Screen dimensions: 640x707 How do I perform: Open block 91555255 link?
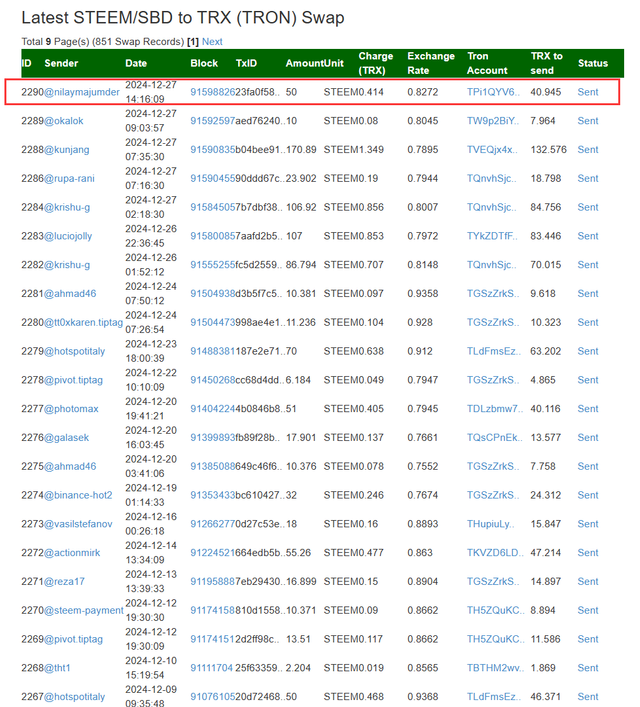212,265
